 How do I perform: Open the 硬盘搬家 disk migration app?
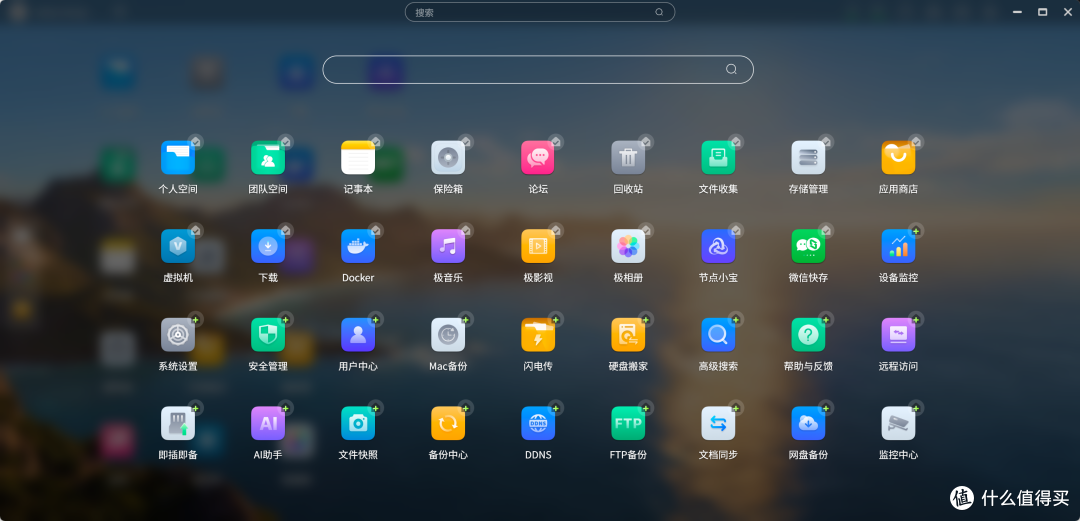point(628,335)
